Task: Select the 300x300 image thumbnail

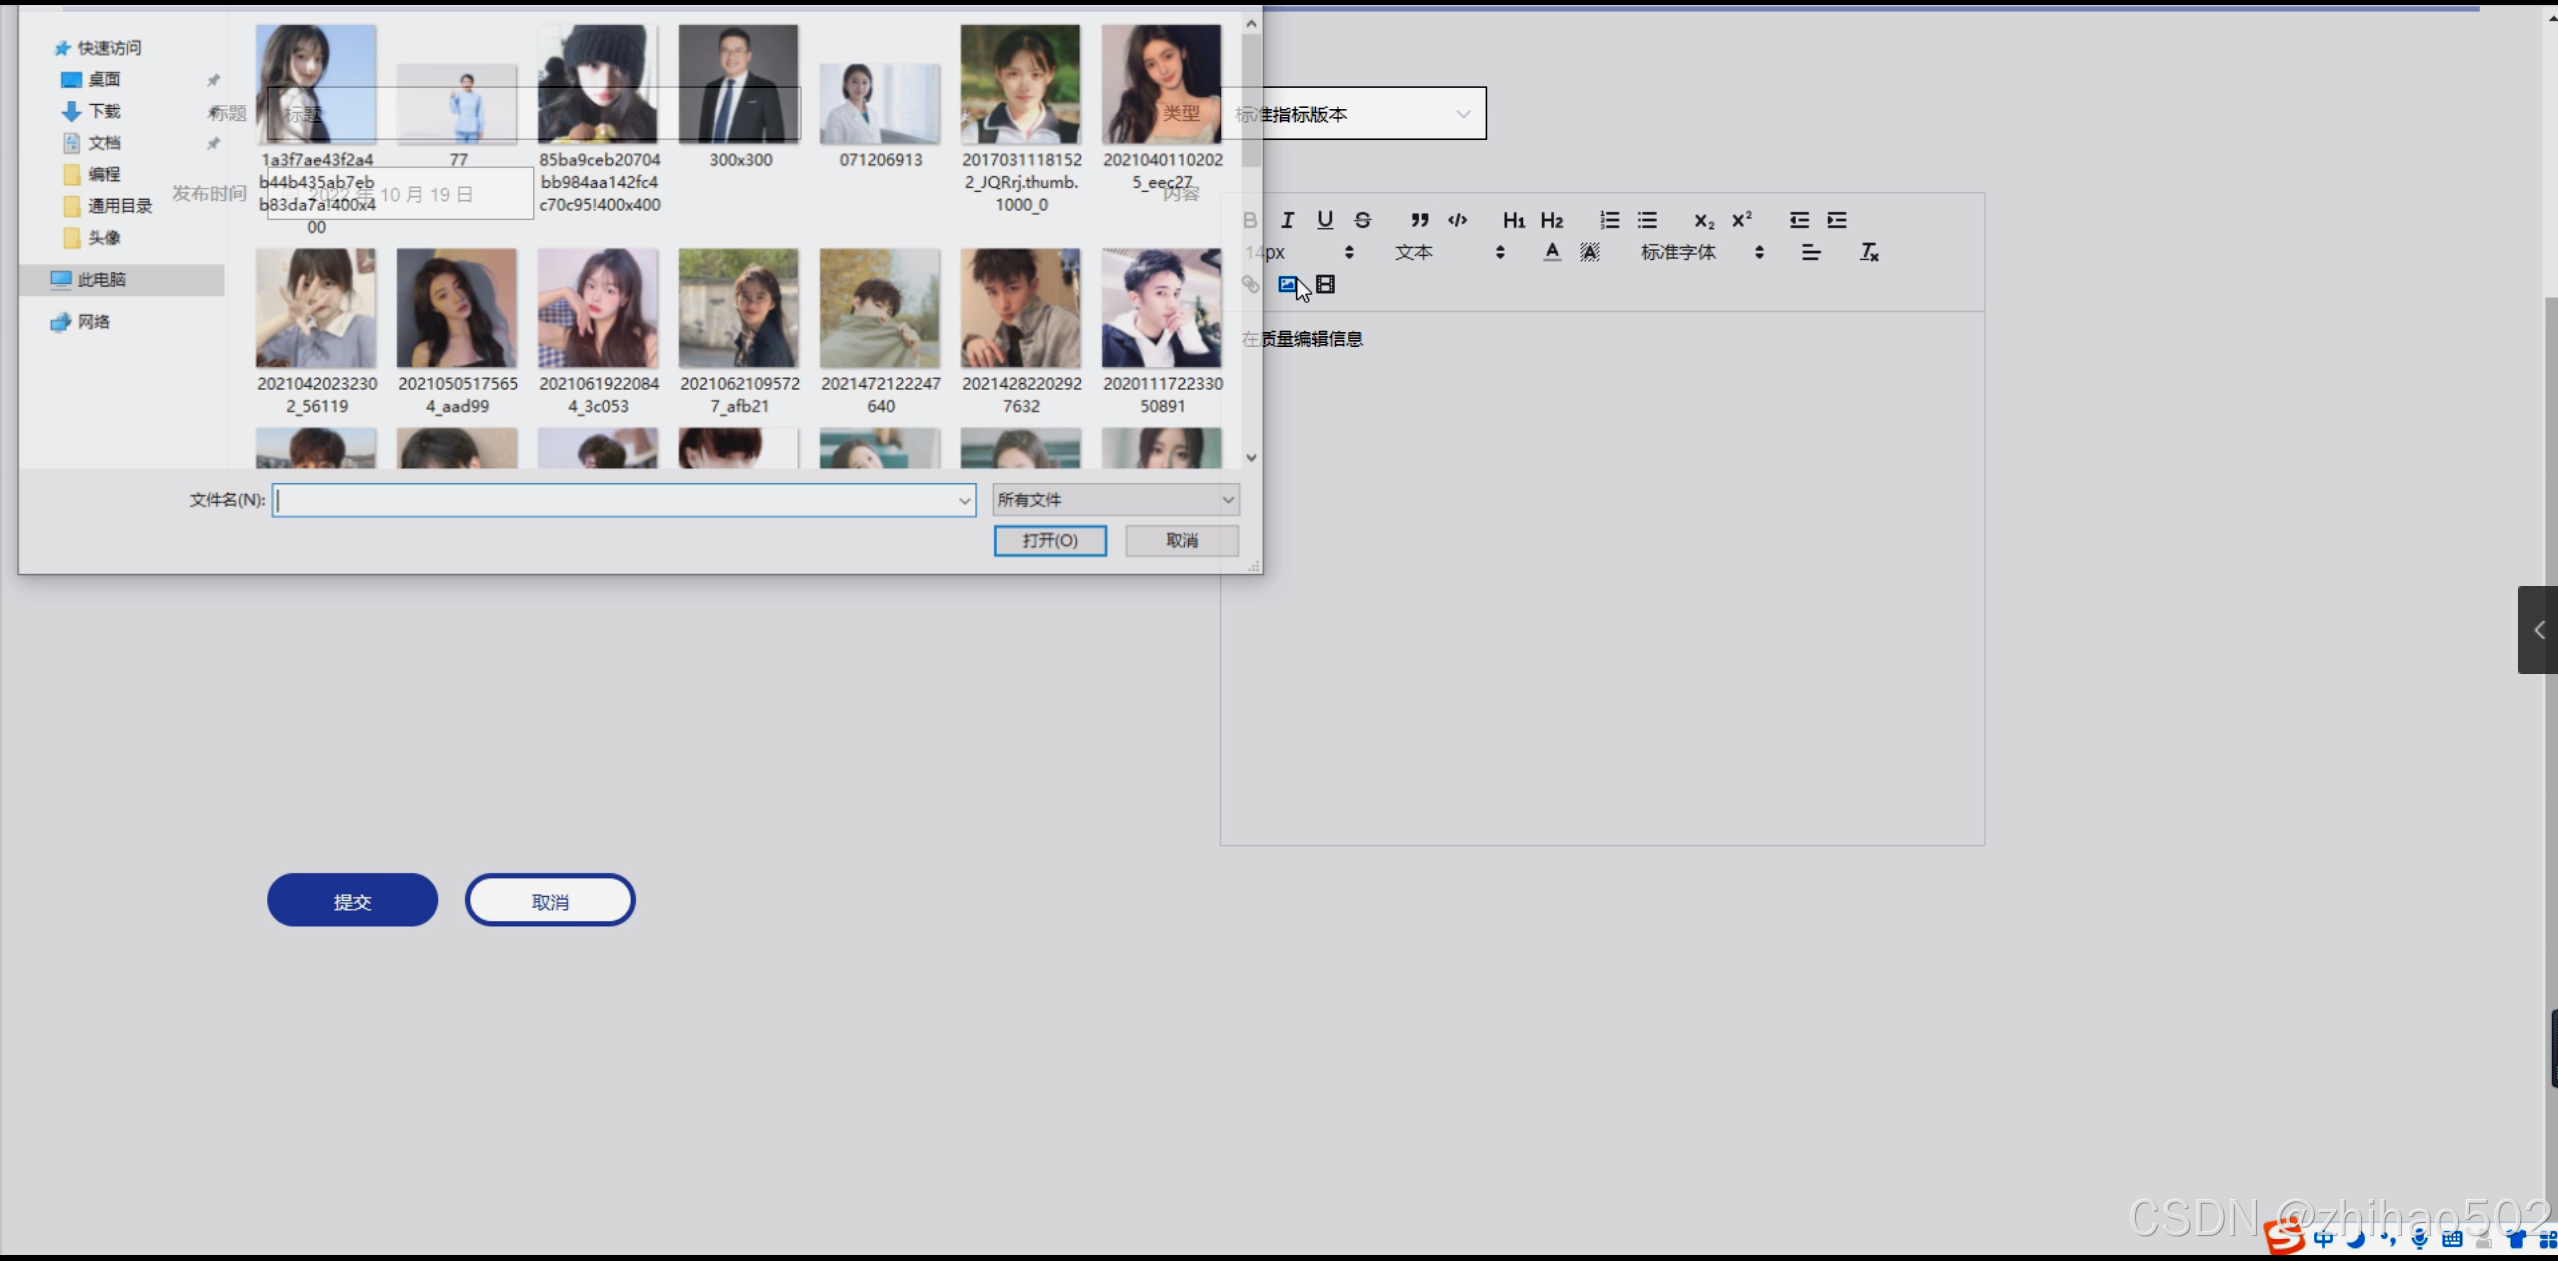Action: click(x=739, y=85)
